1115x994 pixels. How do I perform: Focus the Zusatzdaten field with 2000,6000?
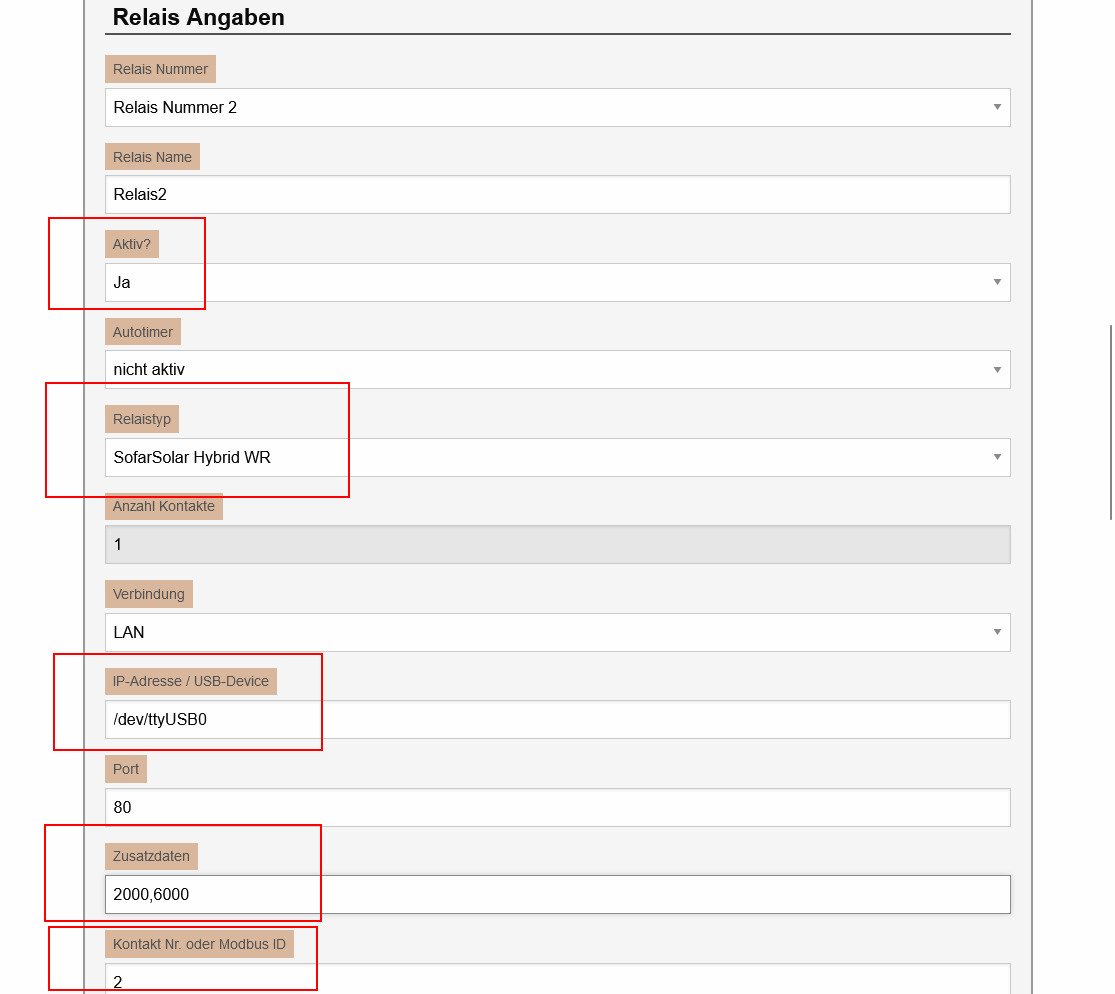557,894
